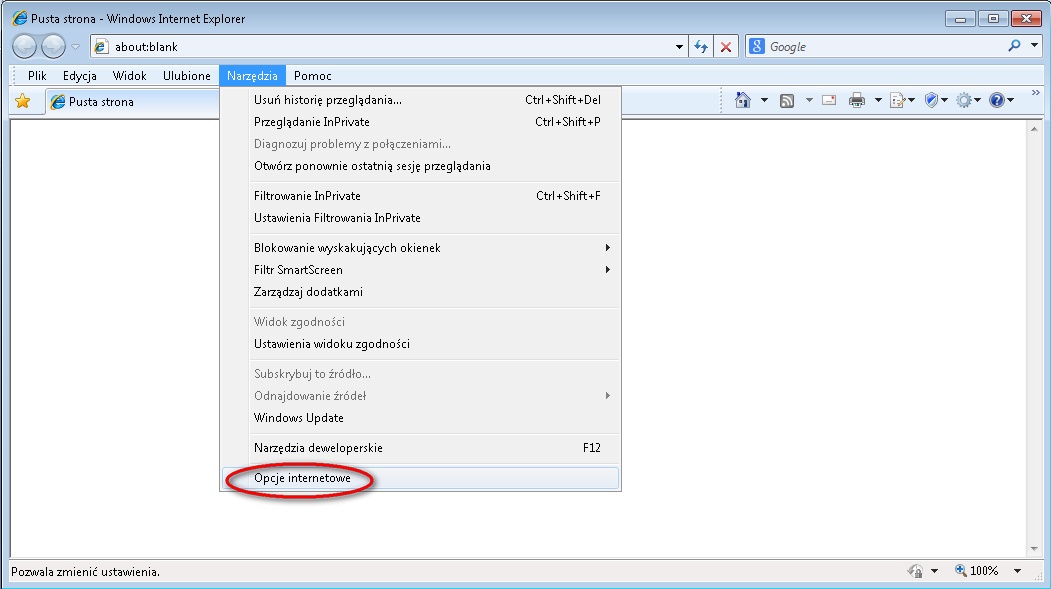Choose Narzędzia deweloperskie
Screen dimensions: 1051x589
[420, 448]
